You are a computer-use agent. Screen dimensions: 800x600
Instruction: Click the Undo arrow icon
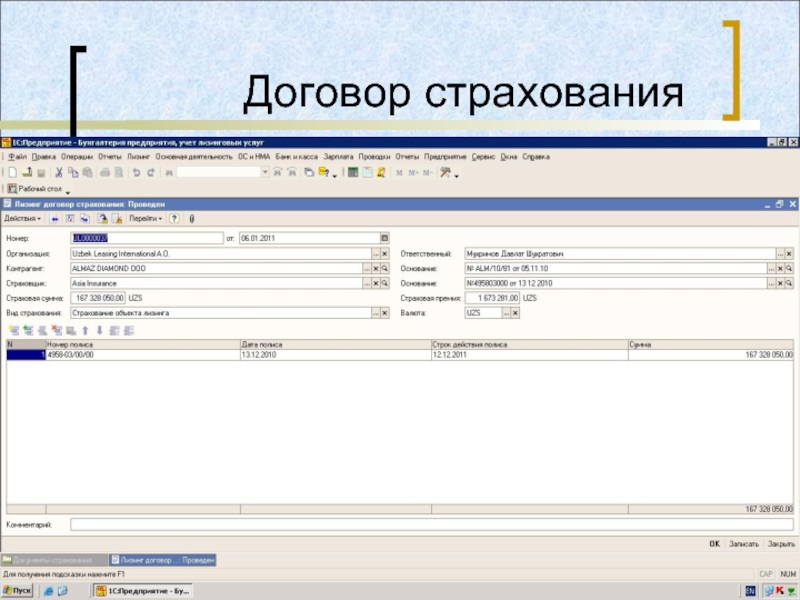point(136,172)
